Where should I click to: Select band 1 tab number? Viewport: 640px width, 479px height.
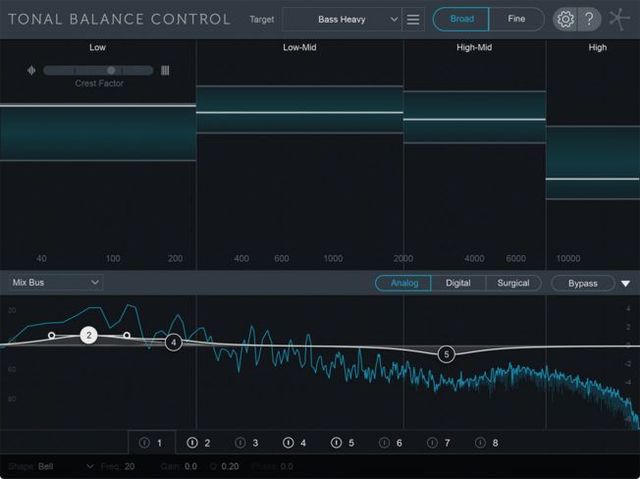click(x=159, y=443)
